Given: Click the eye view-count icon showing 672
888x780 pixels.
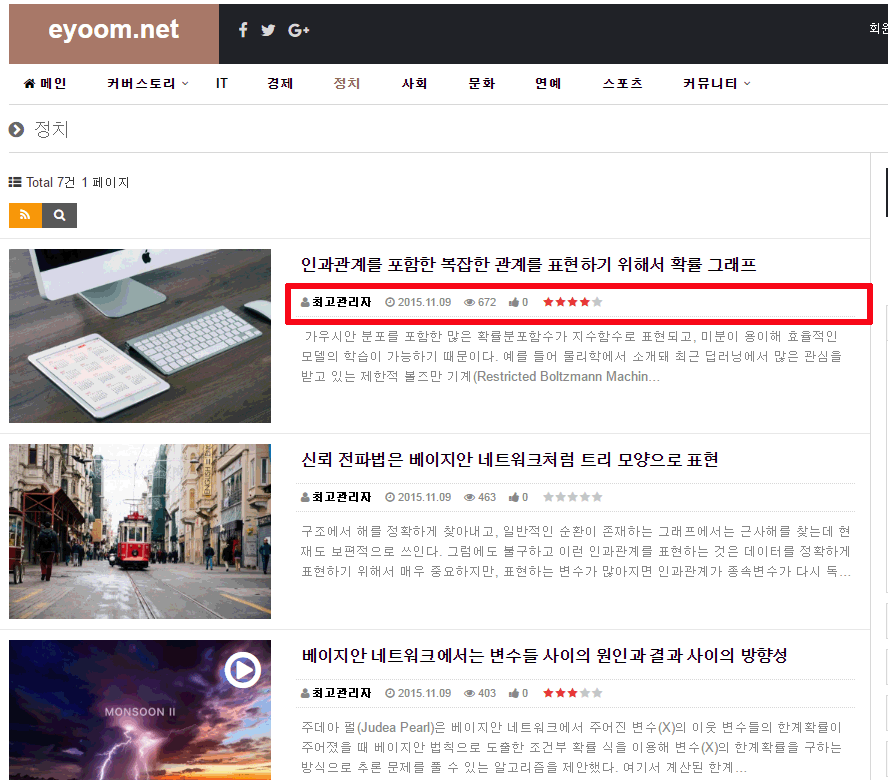Looking at the screenshot, I should pyautogui.click(x=469, y=302).
